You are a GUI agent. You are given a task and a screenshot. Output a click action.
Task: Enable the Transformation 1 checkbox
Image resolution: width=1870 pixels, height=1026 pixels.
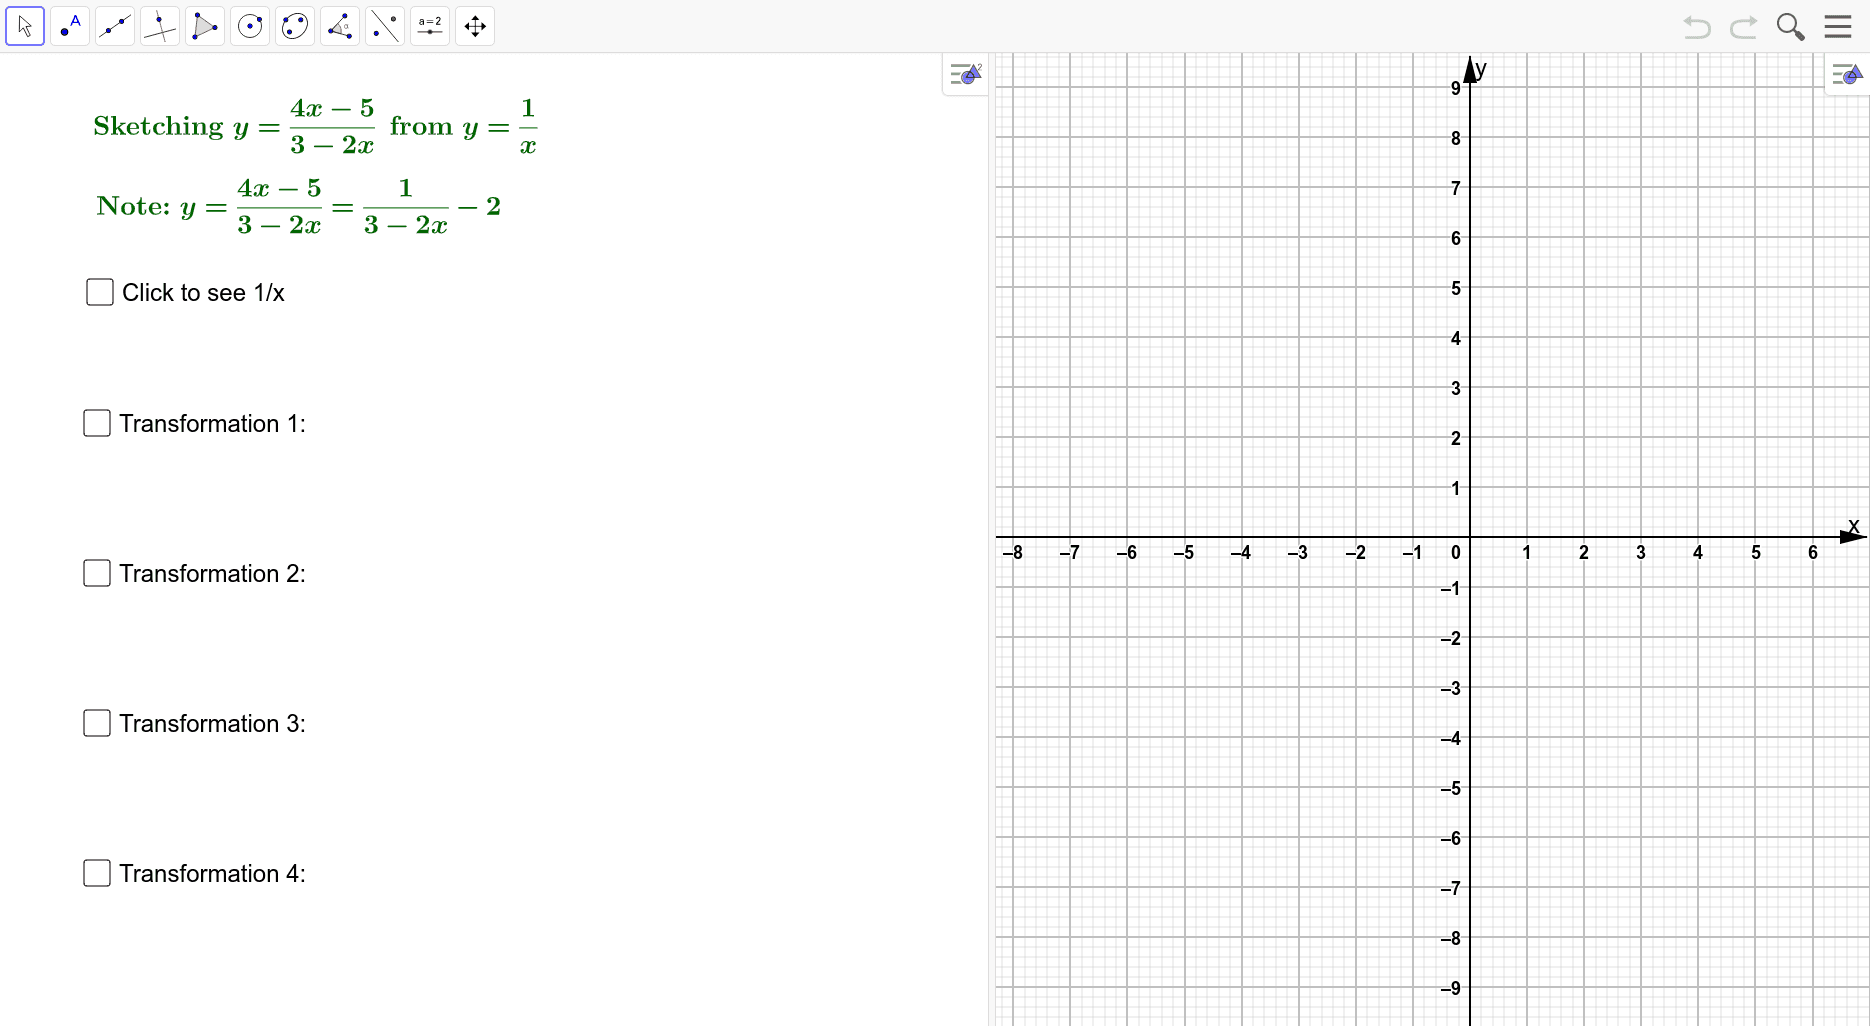pos(97,423)
